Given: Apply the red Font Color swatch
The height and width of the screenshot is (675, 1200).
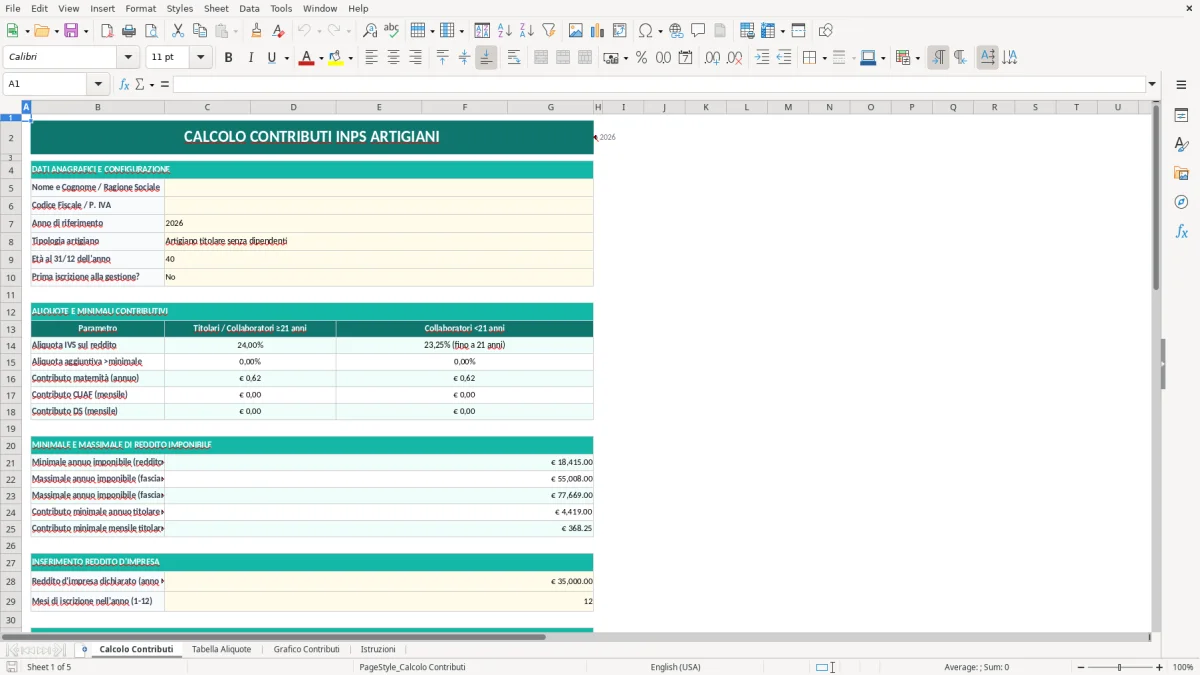Looking at the screenshot, I should pos(306,58).
